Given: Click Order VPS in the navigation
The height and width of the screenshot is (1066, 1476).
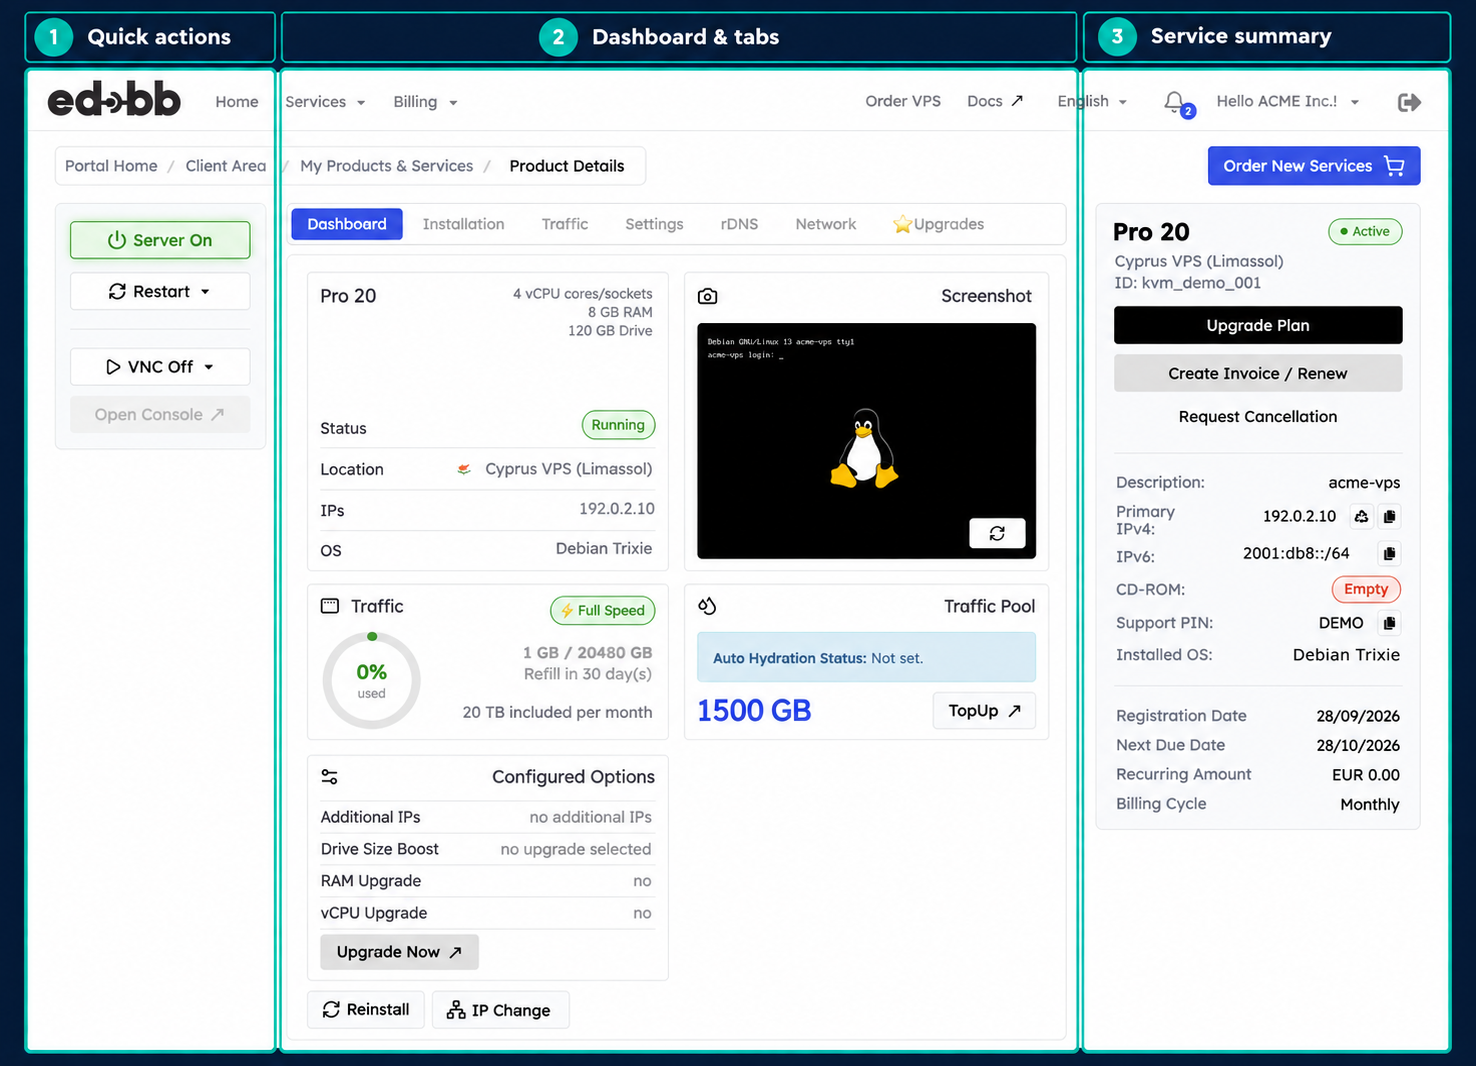Looking at the screenshot, I should tap(903, 101).
